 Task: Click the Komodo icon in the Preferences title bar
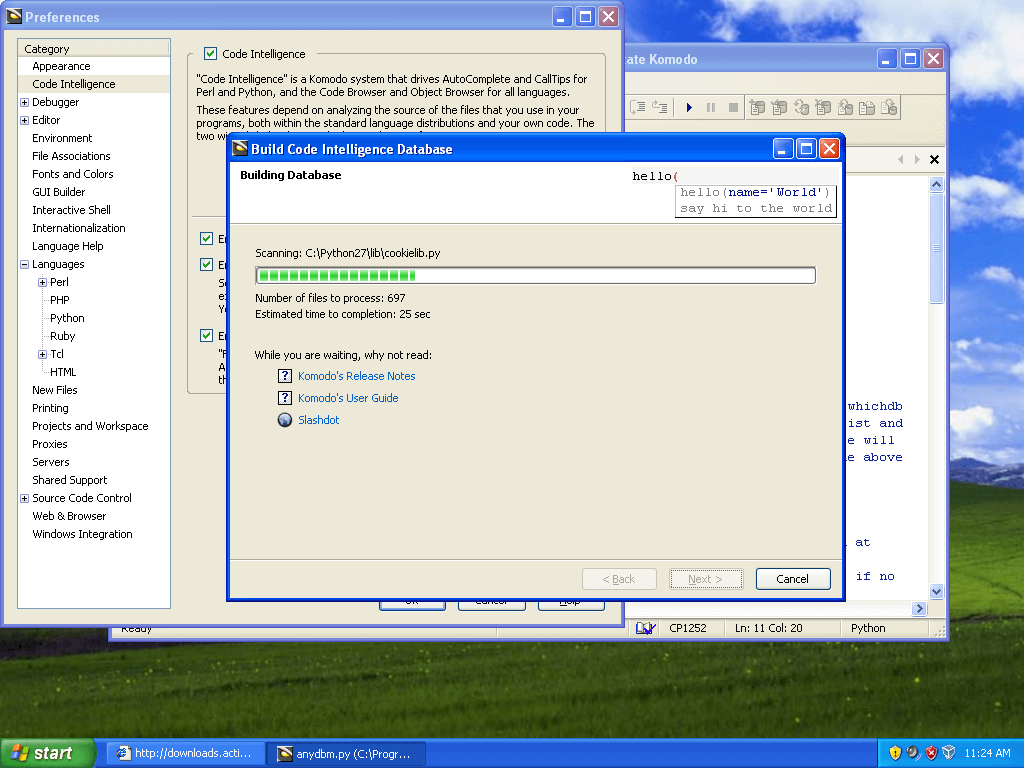[x=14, y=16]
